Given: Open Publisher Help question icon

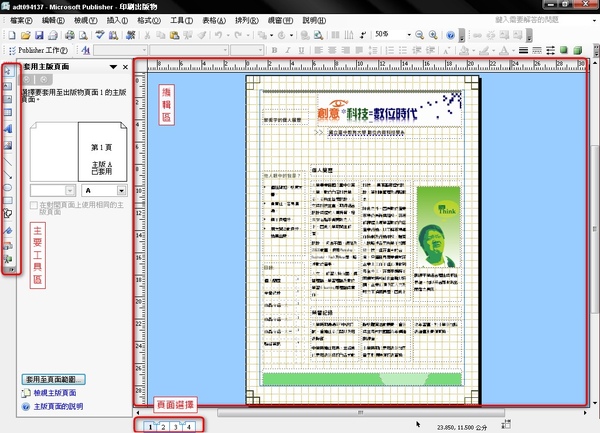Looking at the screenshot, I should pos(450,35).
